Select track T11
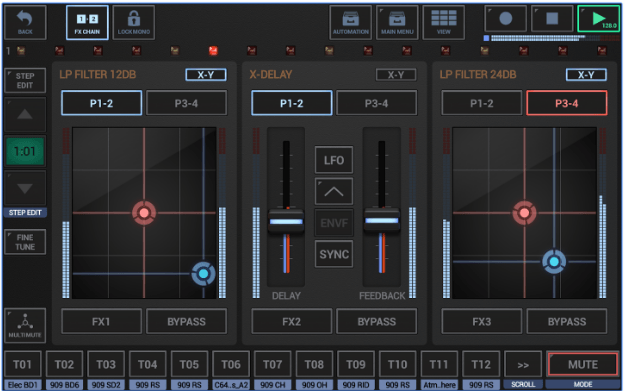 (x=439, y=364)
